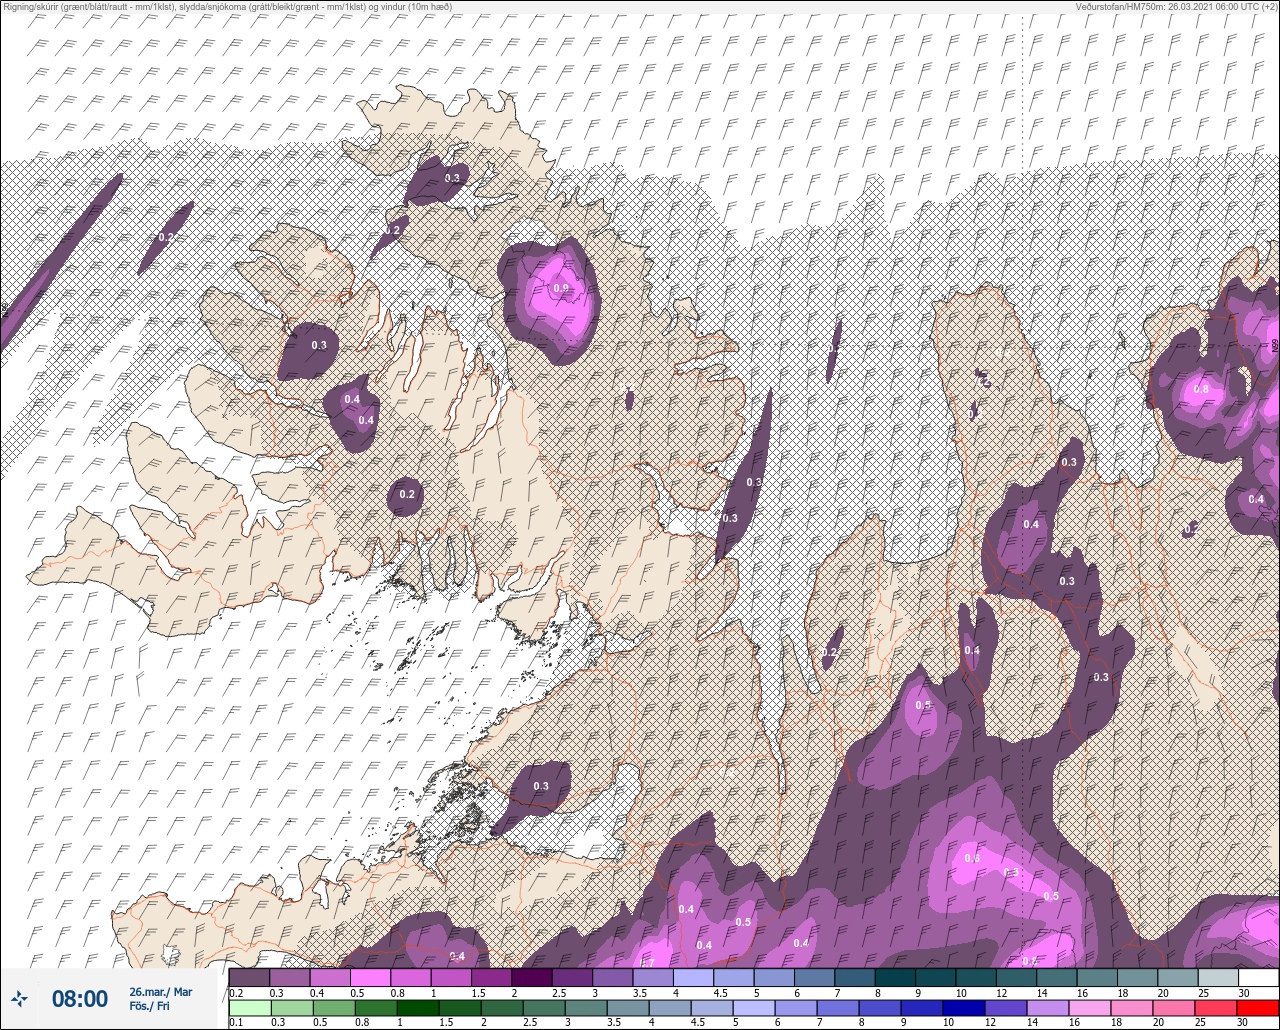Select the 3.5 swatch in top legend row
1280x1030 pixels.
coord(653,976)
